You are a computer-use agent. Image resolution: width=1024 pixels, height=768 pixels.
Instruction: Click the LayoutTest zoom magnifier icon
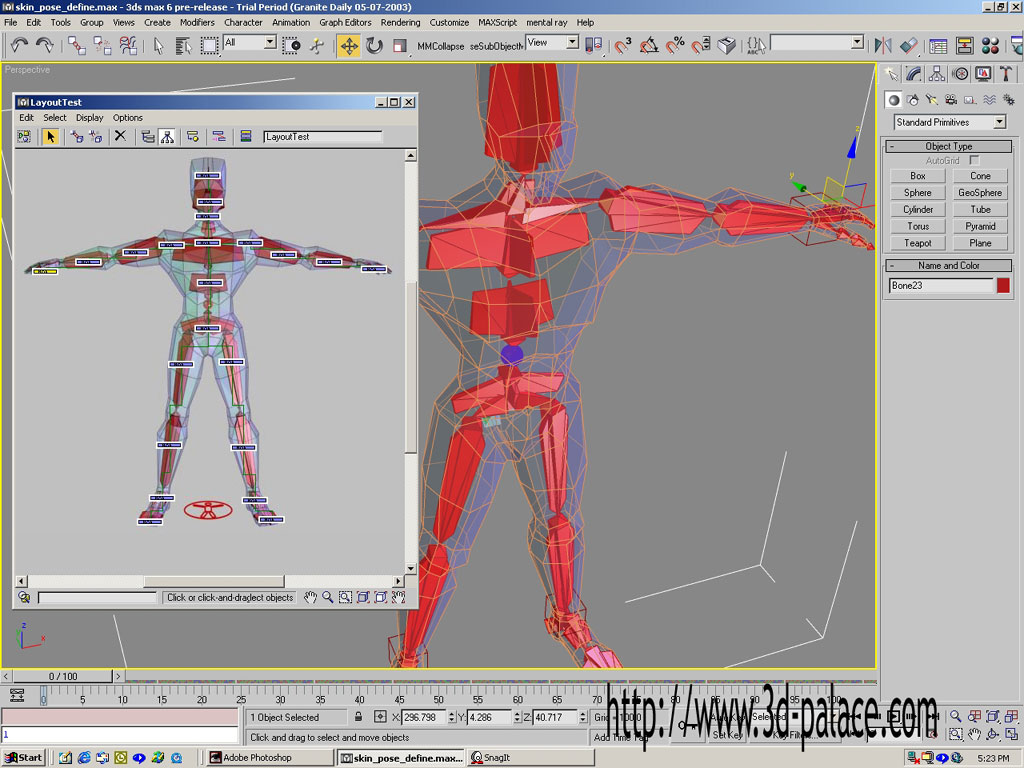point(327,597)
